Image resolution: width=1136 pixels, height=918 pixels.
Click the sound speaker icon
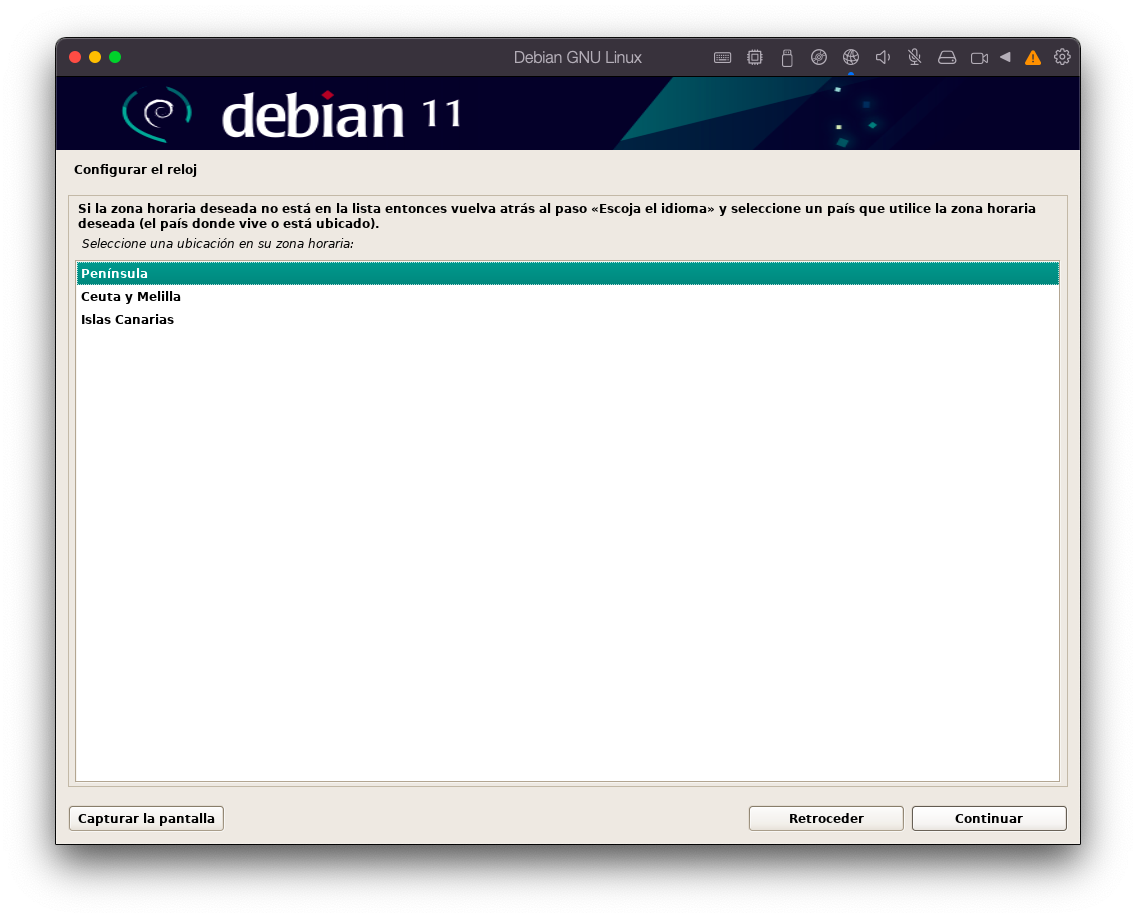pos(883,58)
